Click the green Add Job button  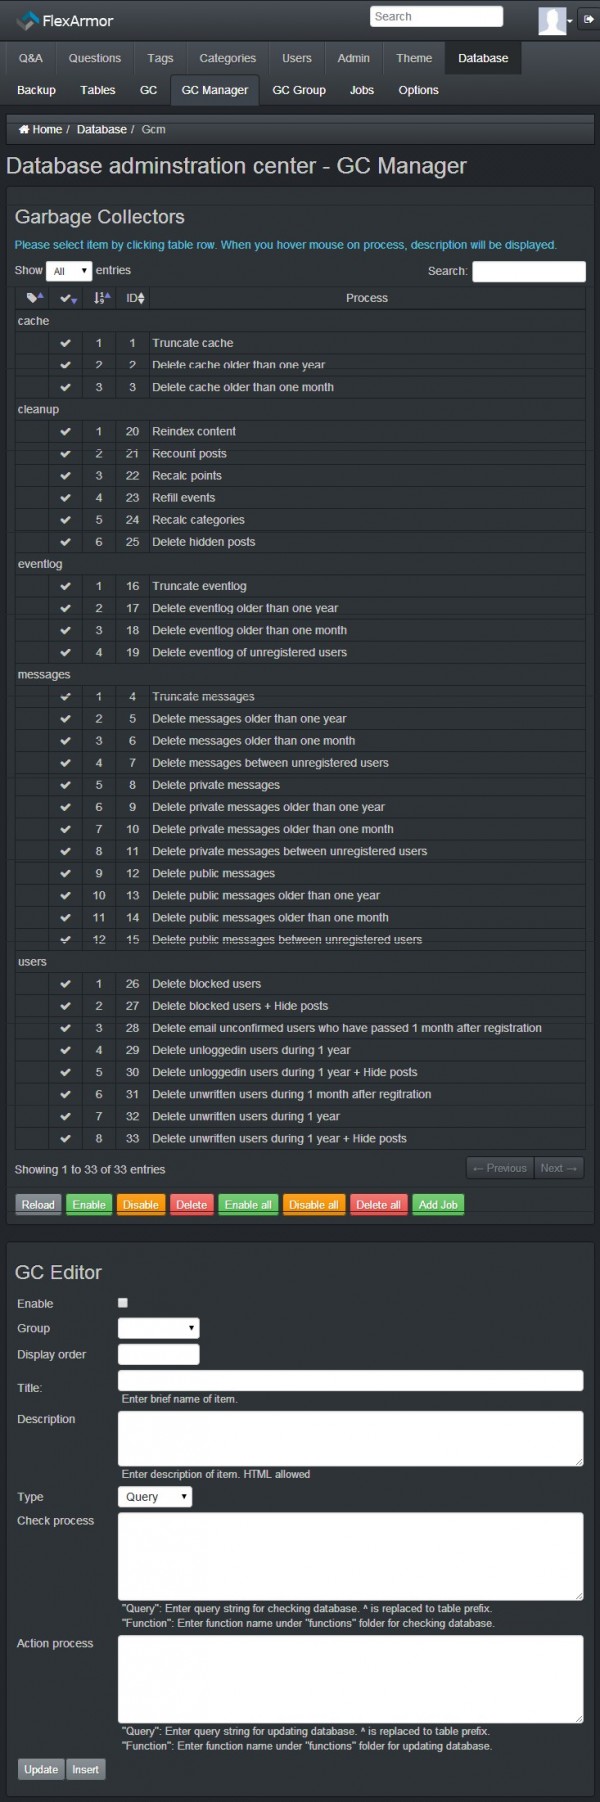[x=438, y=1205]
